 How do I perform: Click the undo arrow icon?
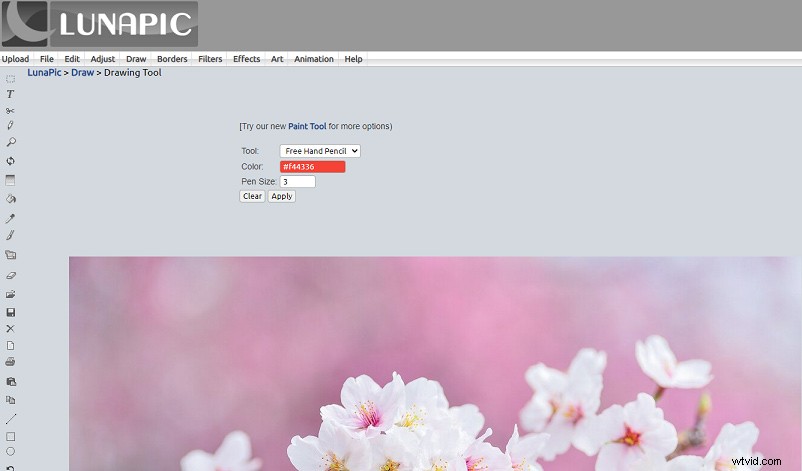pyautogui.click(x=10, y=467)
